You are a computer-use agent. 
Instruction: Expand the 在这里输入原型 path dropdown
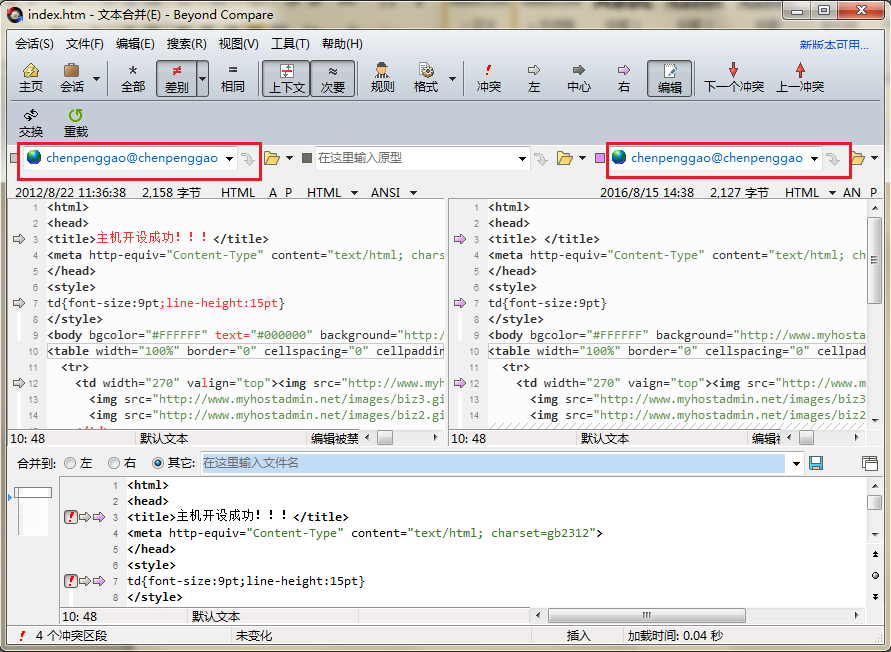click(521, 158)
